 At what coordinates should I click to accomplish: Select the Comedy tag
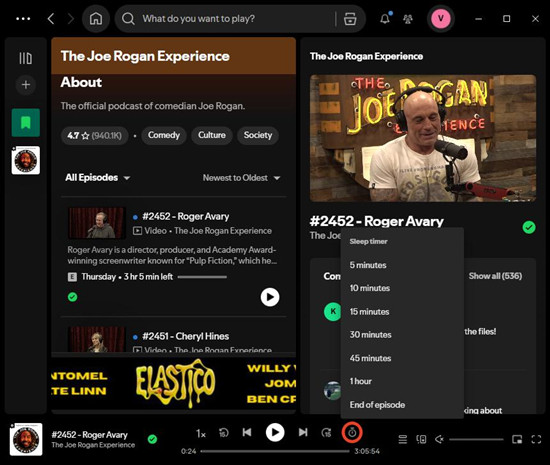[x=163, y=135]
